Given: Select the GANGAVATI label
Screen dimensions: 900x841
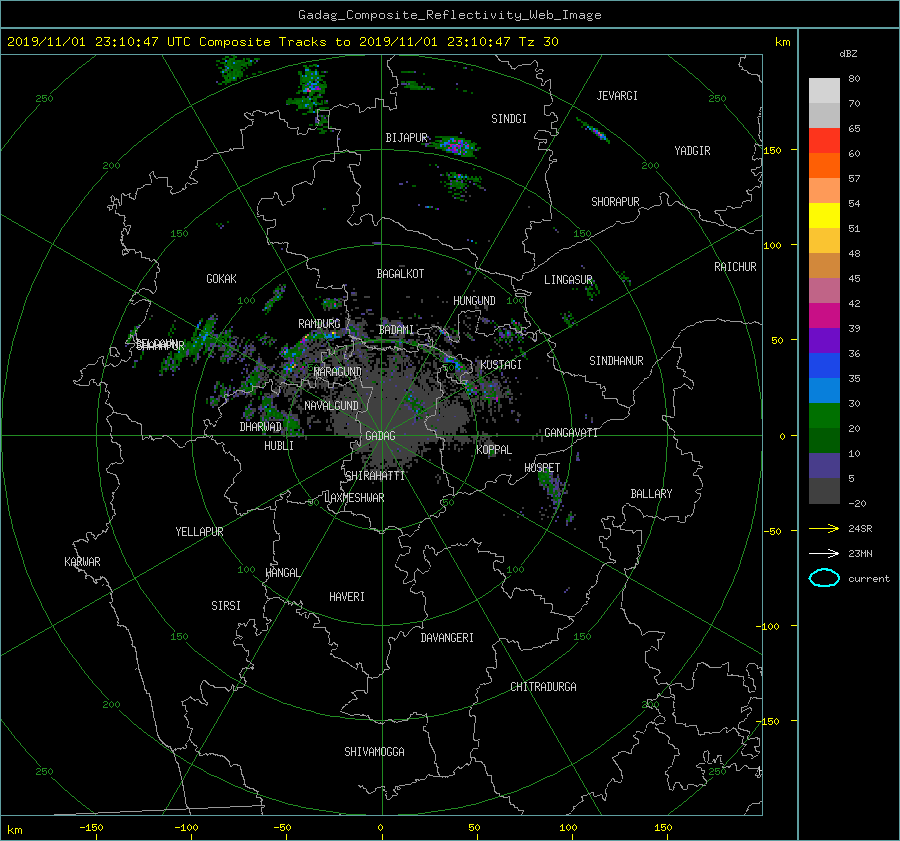Looking at the screenshot, I should [571, 432].
